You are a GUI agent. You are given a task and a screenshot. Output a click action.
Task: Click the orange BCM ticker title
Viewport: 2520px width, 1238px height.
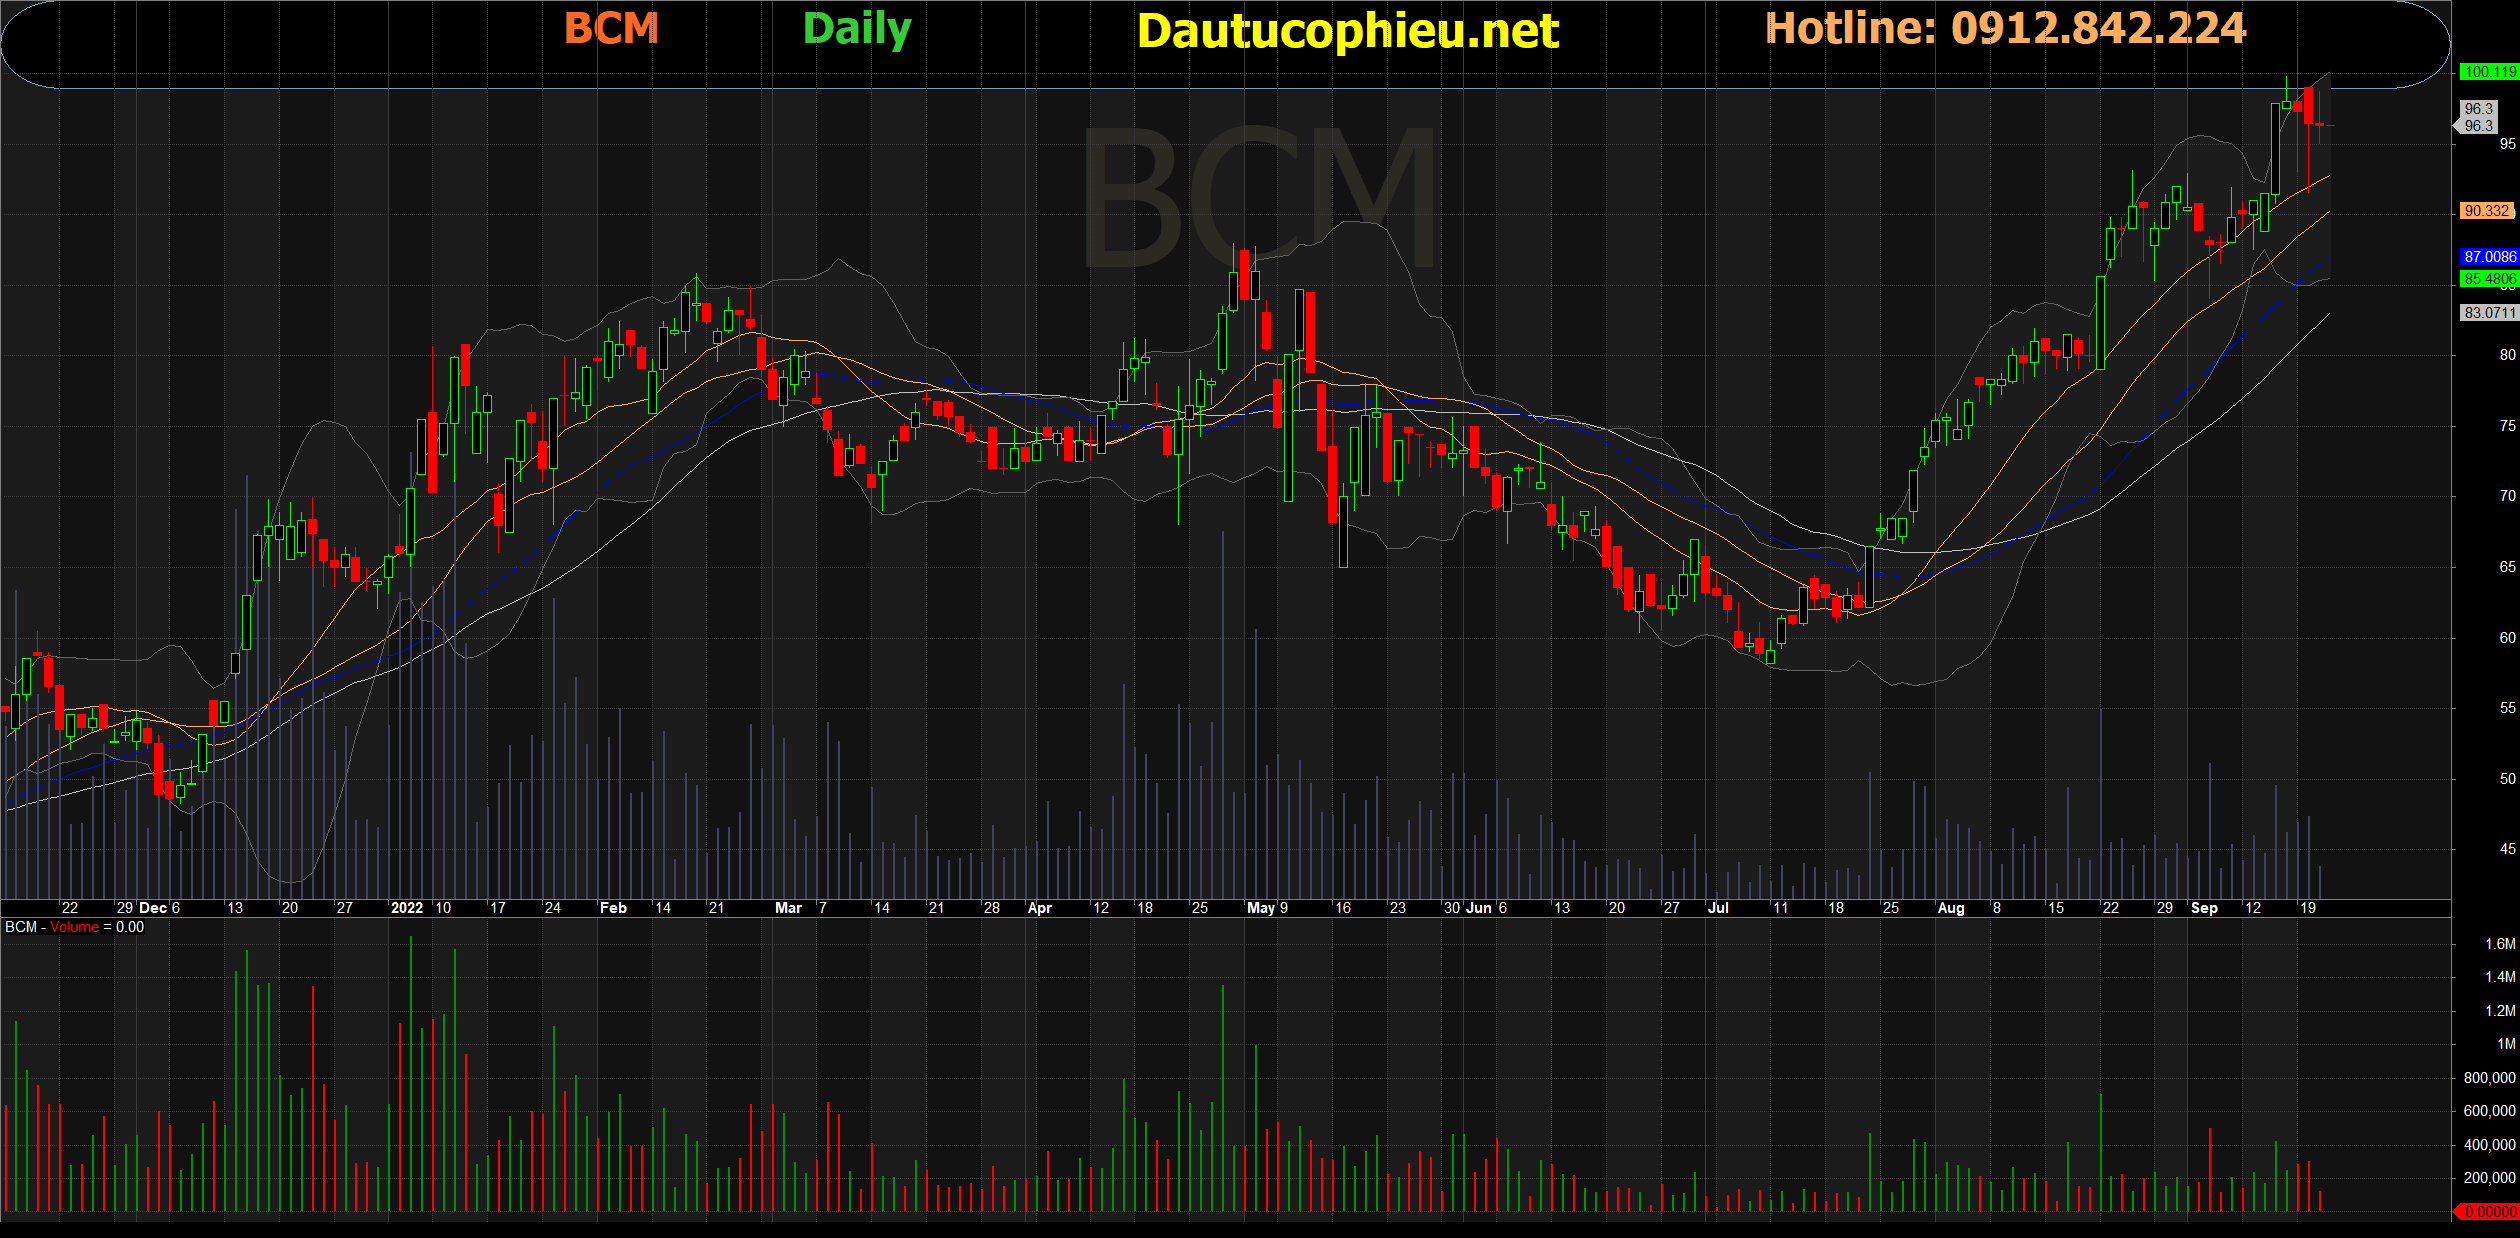click(x=611, y=28)
